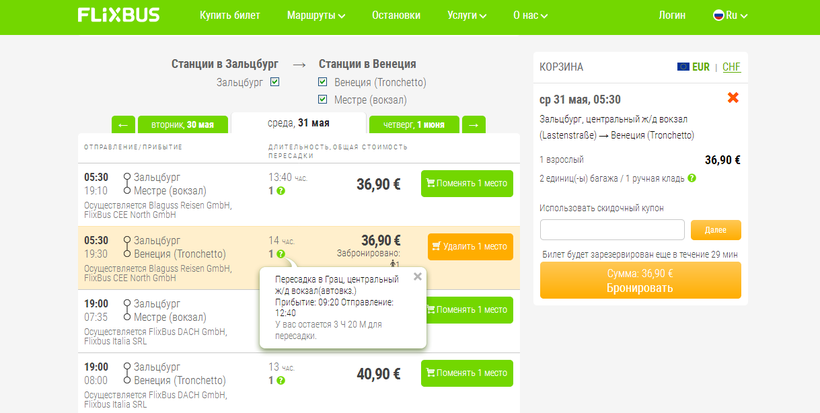Click the Russian flag language icon
The width and height of the screenshot is (820, 413).
pyautogui.click(x=718, y=16)
